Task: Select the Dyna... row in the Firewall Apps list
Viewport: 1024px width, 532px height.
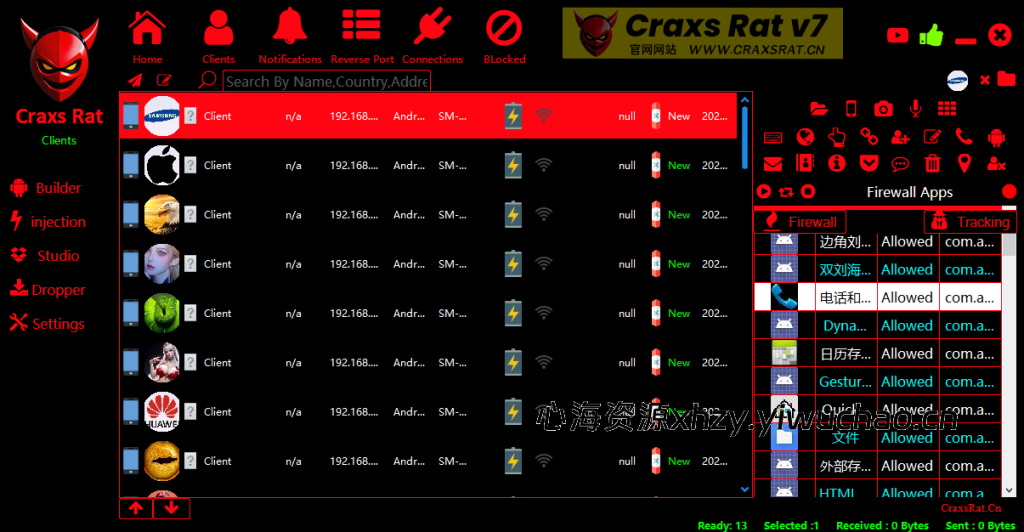Action: click(878, 325)
